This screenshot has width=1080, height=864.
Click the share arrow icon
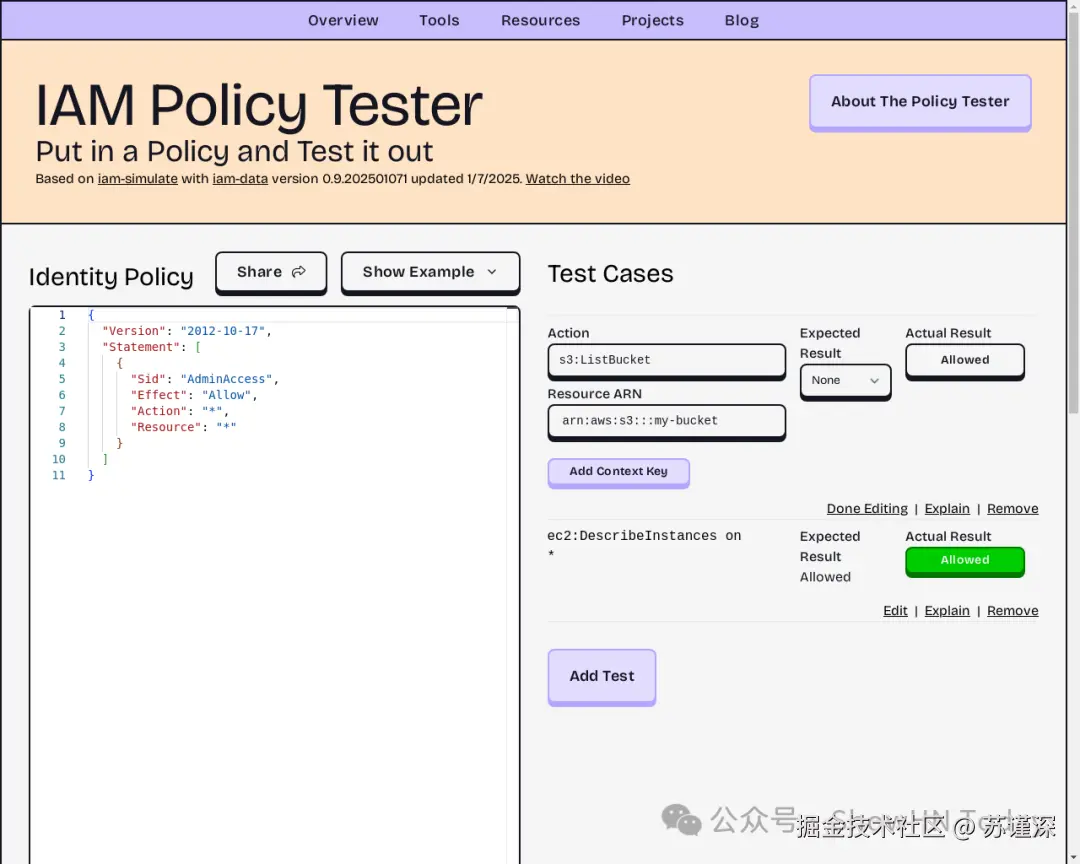(298, 272)
